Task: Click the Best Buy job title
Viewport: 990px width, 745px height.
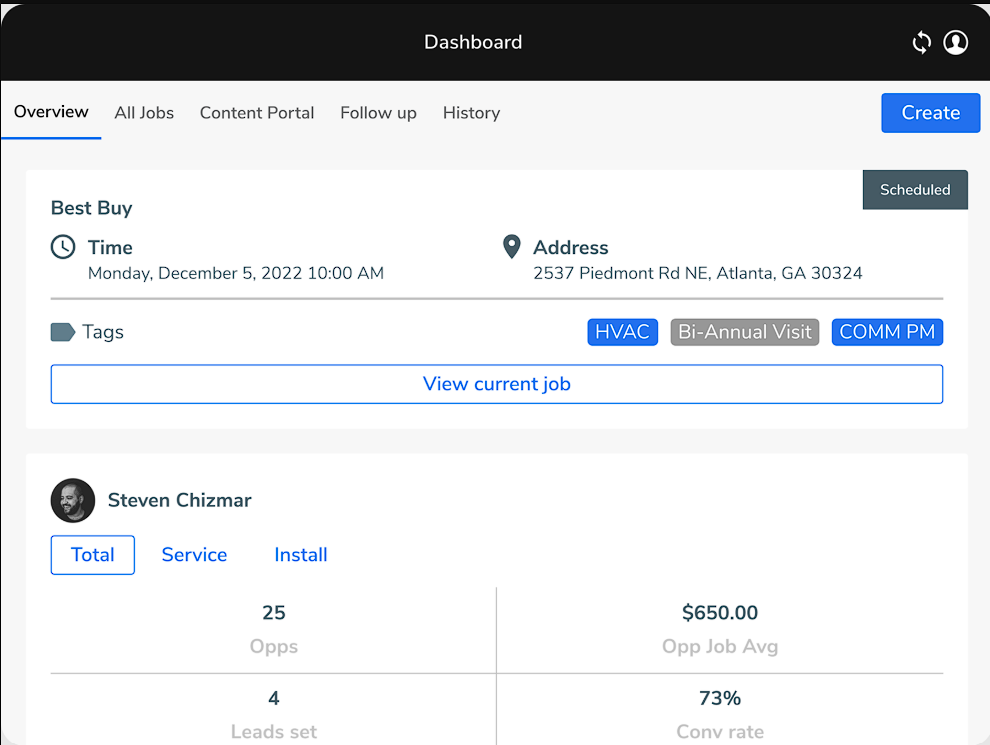Action: click(92, 208)
